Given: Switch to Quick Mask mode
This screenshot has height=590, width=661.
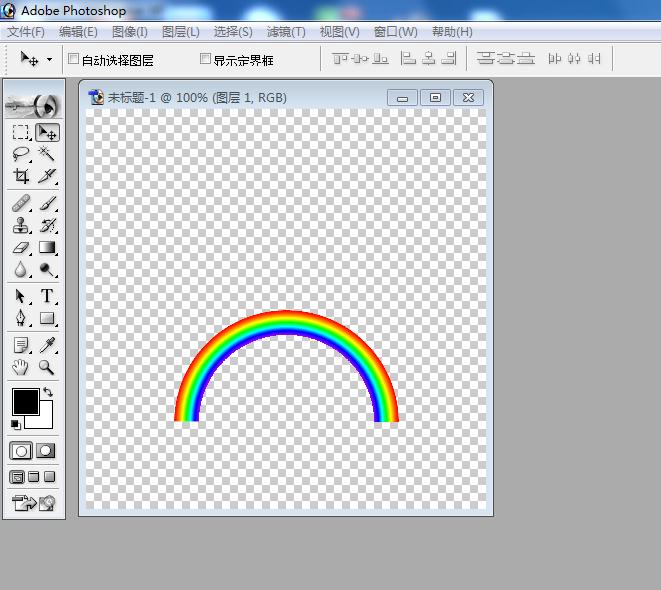Looking at the screenshot, I should [x=46, y=451].
